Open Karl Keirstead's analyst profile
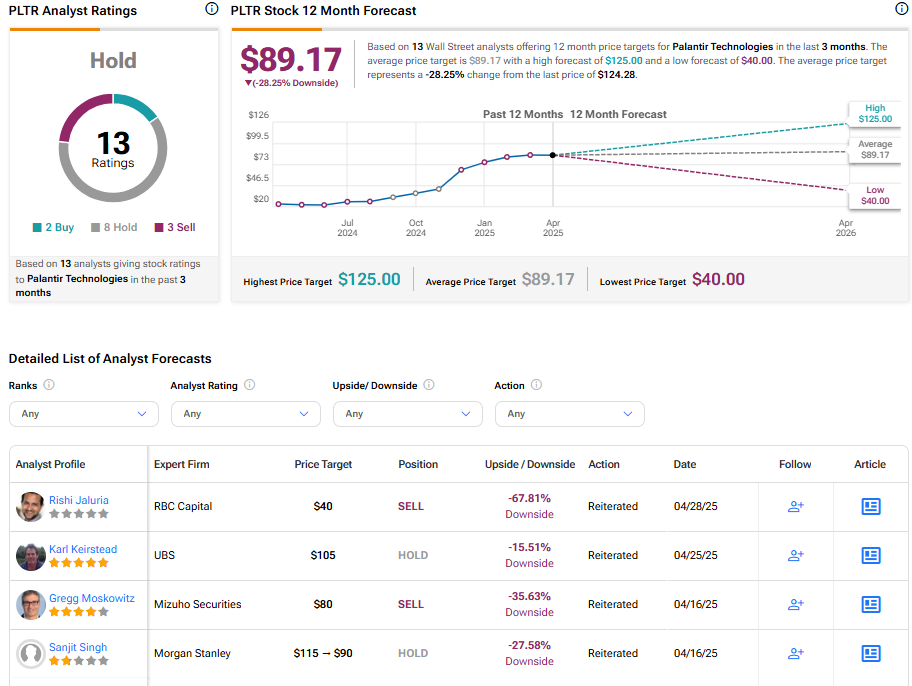Viewport: 912px width, 686px height. tap(83, 549)
